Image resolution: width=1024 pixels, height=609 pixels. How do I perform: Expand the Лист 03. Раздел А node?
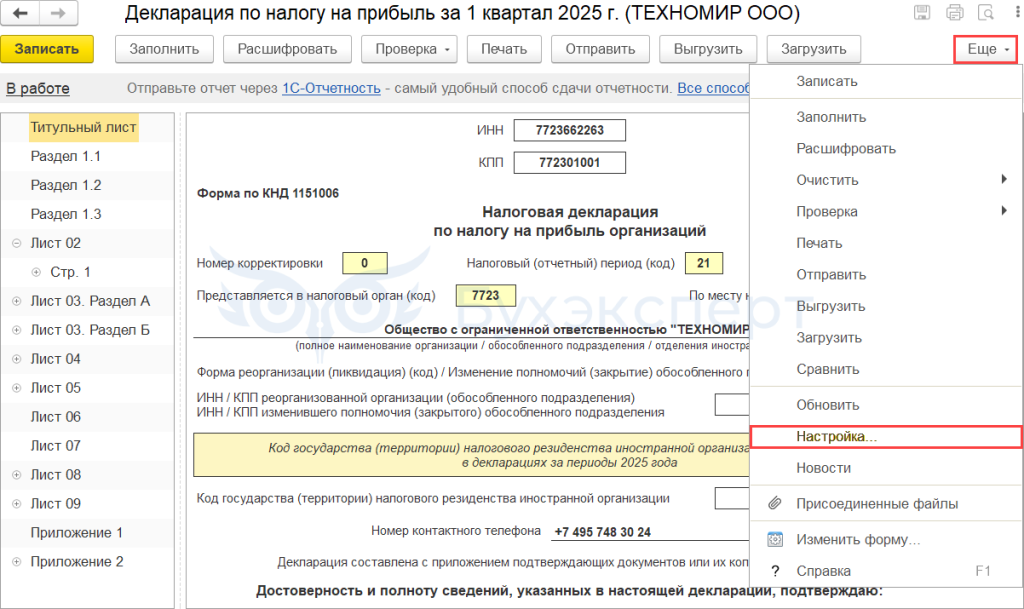pos(16,301)
